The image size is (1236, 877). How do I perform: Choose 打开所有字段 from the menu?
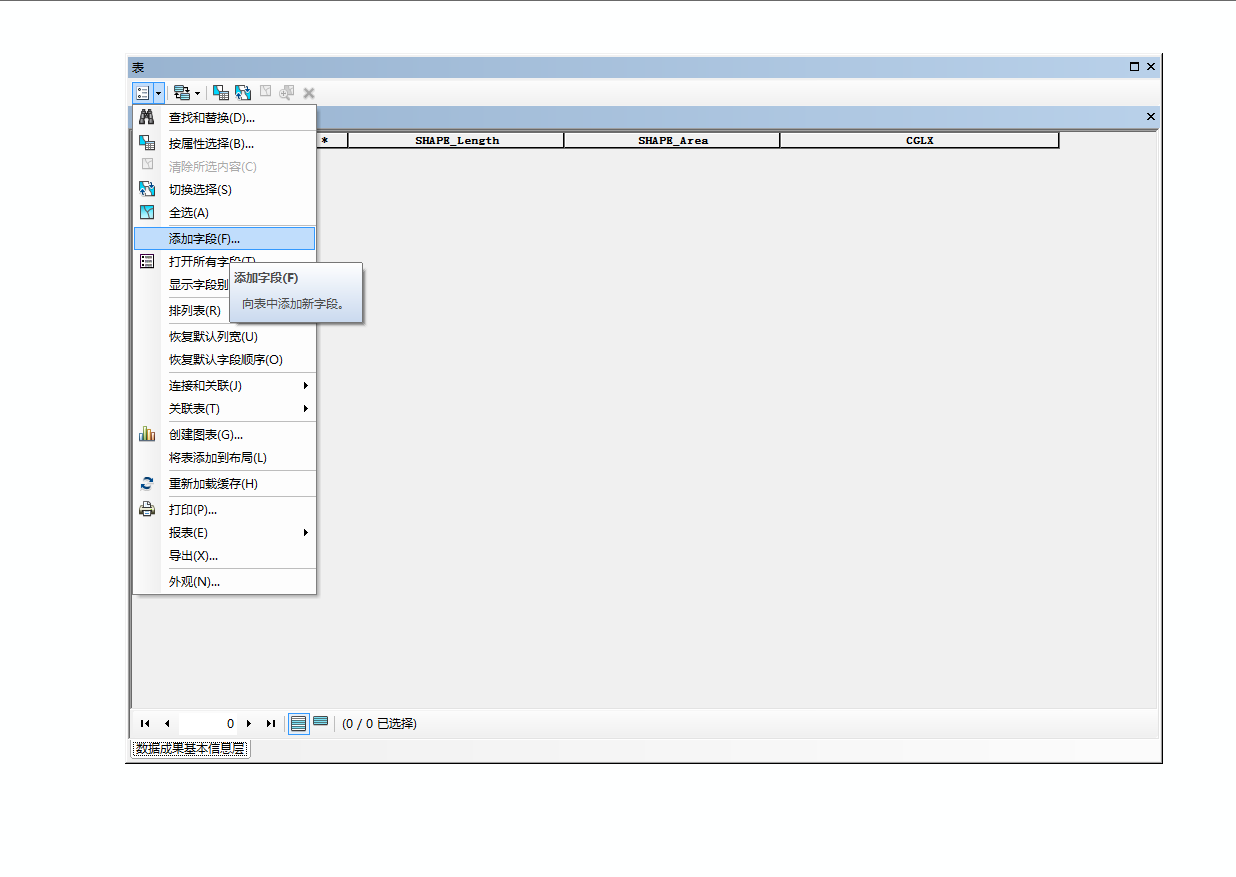(225, 261)
